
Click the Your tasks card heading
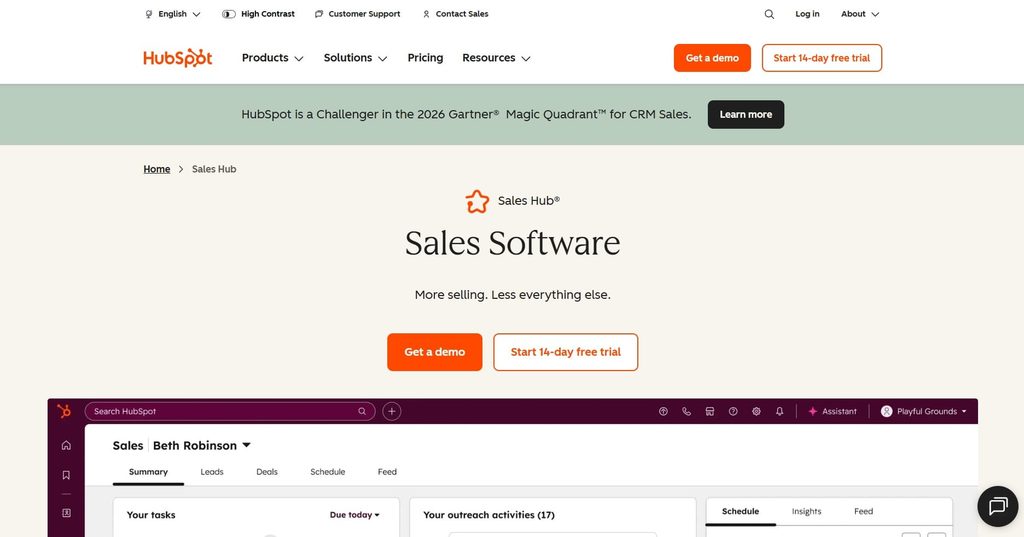[x=151, y=515]
